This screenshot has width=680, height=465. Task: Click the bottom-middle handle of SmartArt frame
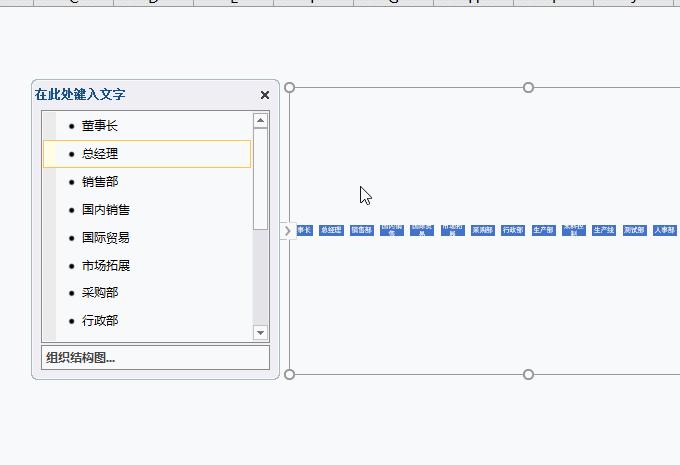528,374
